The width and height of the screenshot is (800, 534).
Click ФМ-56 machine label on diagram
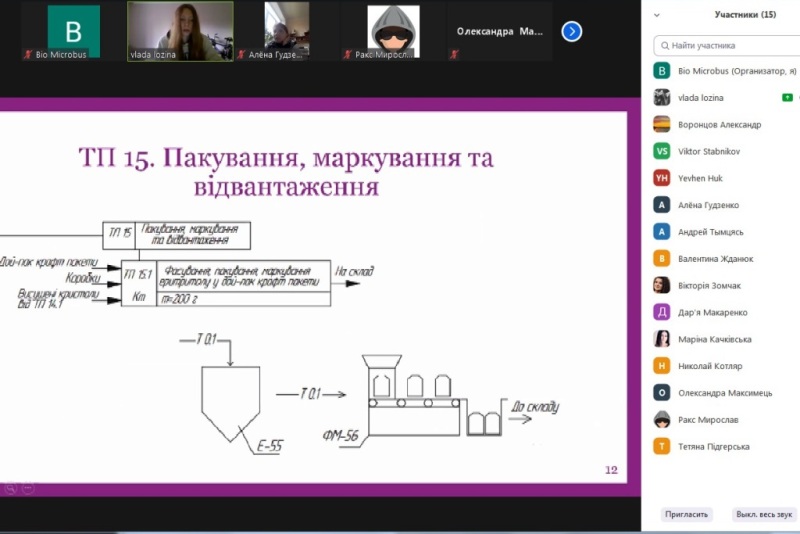pyautogui.click(x=340, y=436)
